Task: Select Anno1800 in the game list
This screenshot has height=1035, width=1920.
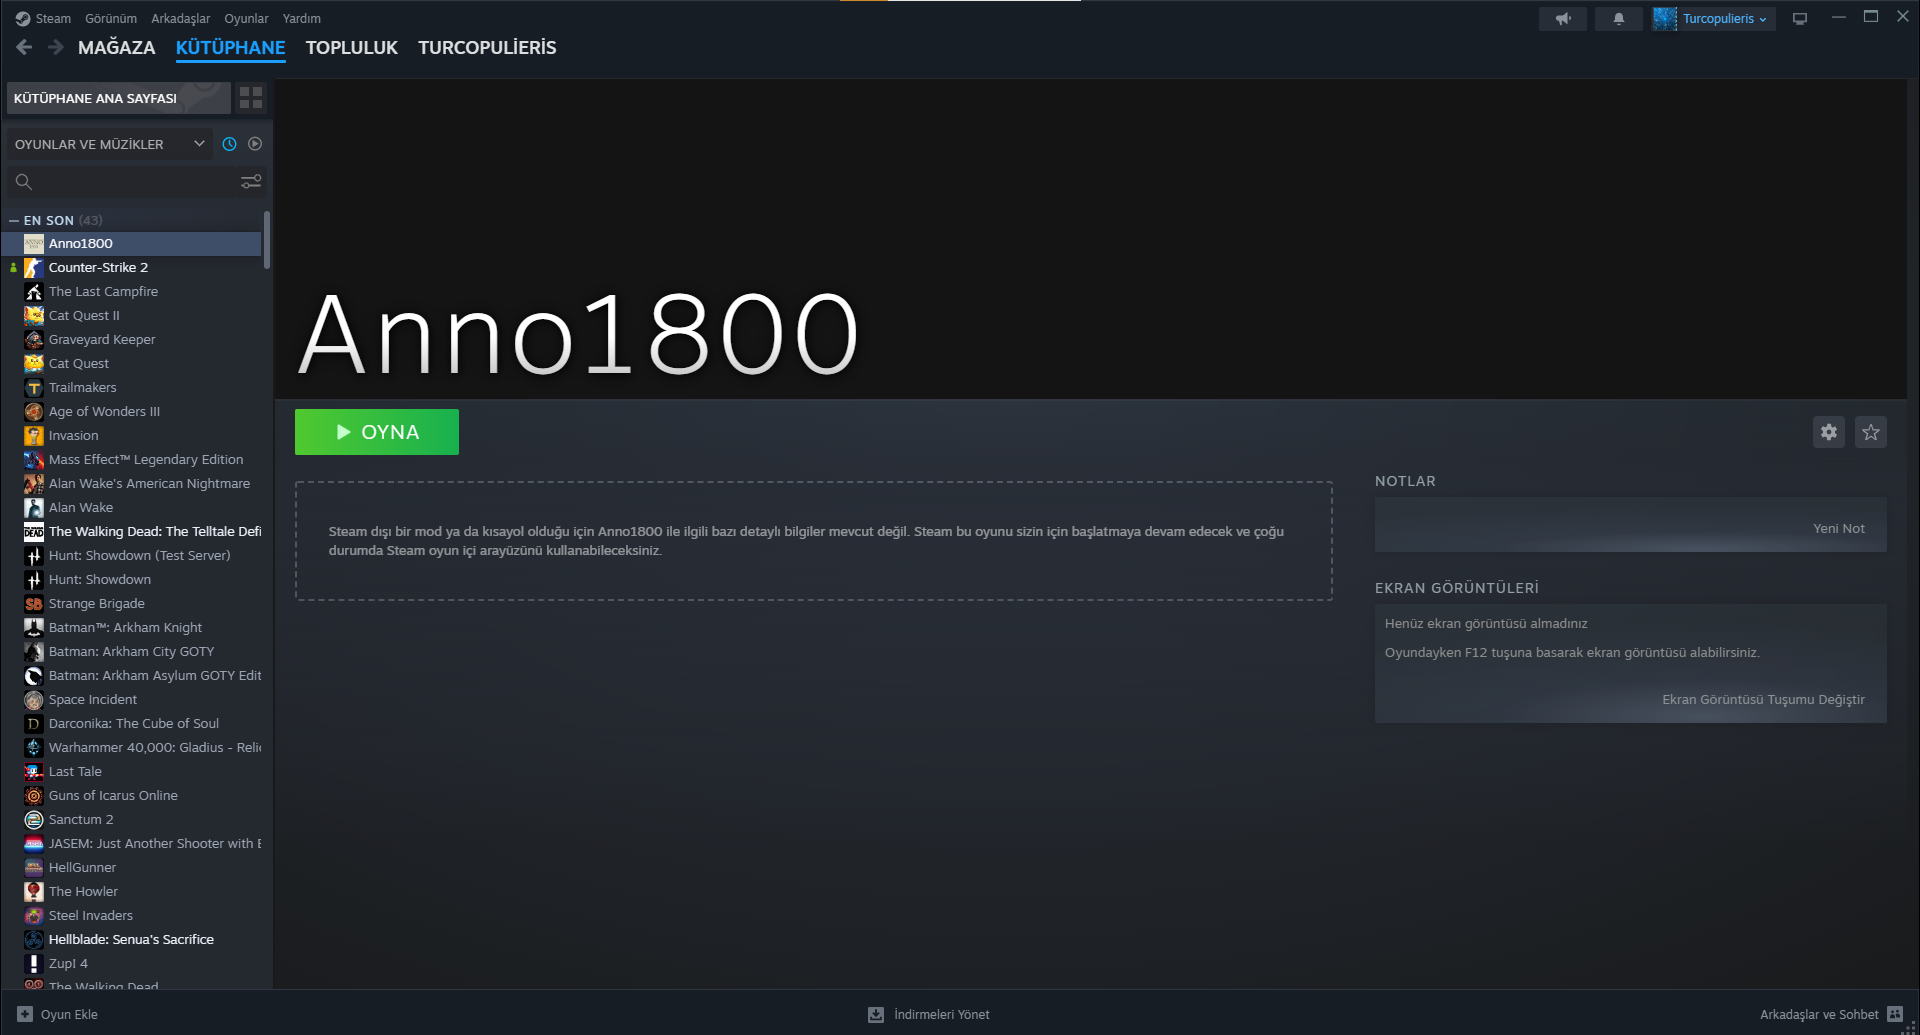Action: [131, 244]
